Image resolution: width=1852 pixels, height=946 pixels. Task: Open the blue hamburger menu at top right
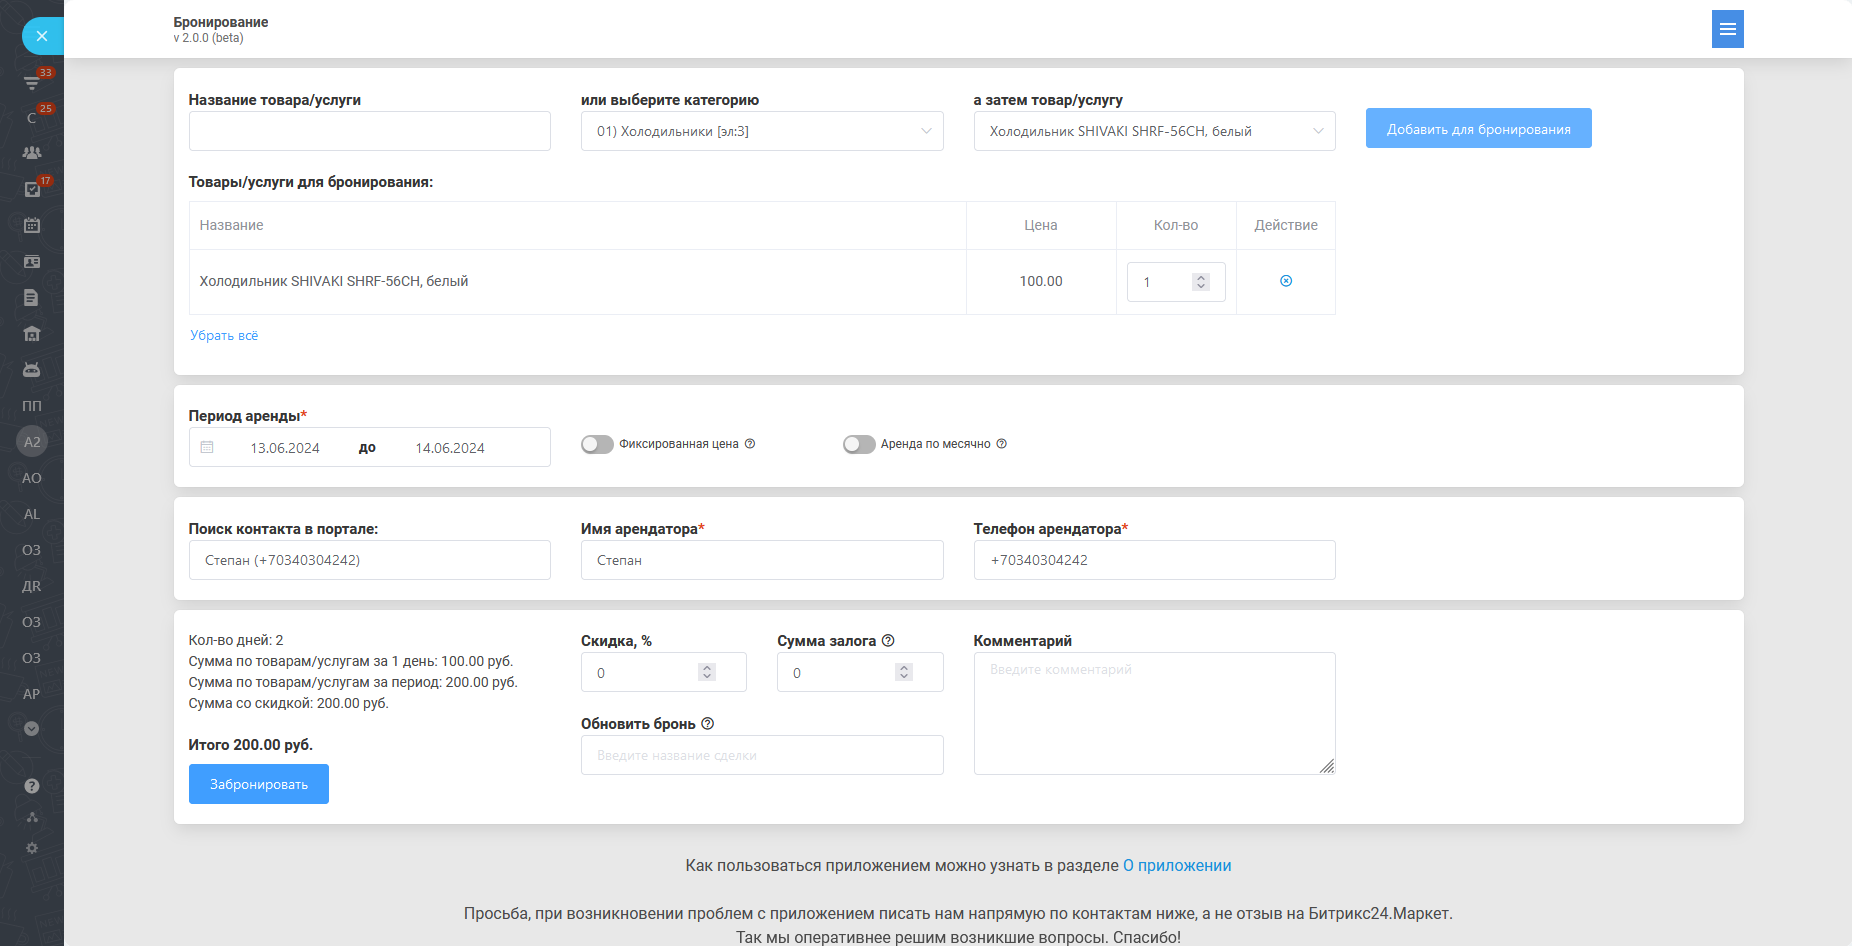(1727, 29)
